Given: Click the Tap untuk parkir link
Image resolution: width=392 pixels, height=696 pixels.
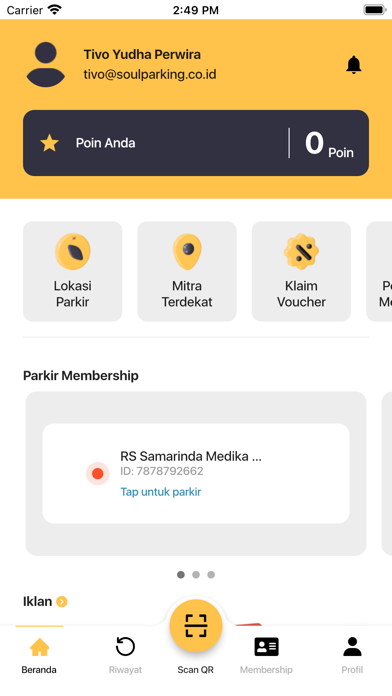Looking at the screenshot, I should 161,492.
